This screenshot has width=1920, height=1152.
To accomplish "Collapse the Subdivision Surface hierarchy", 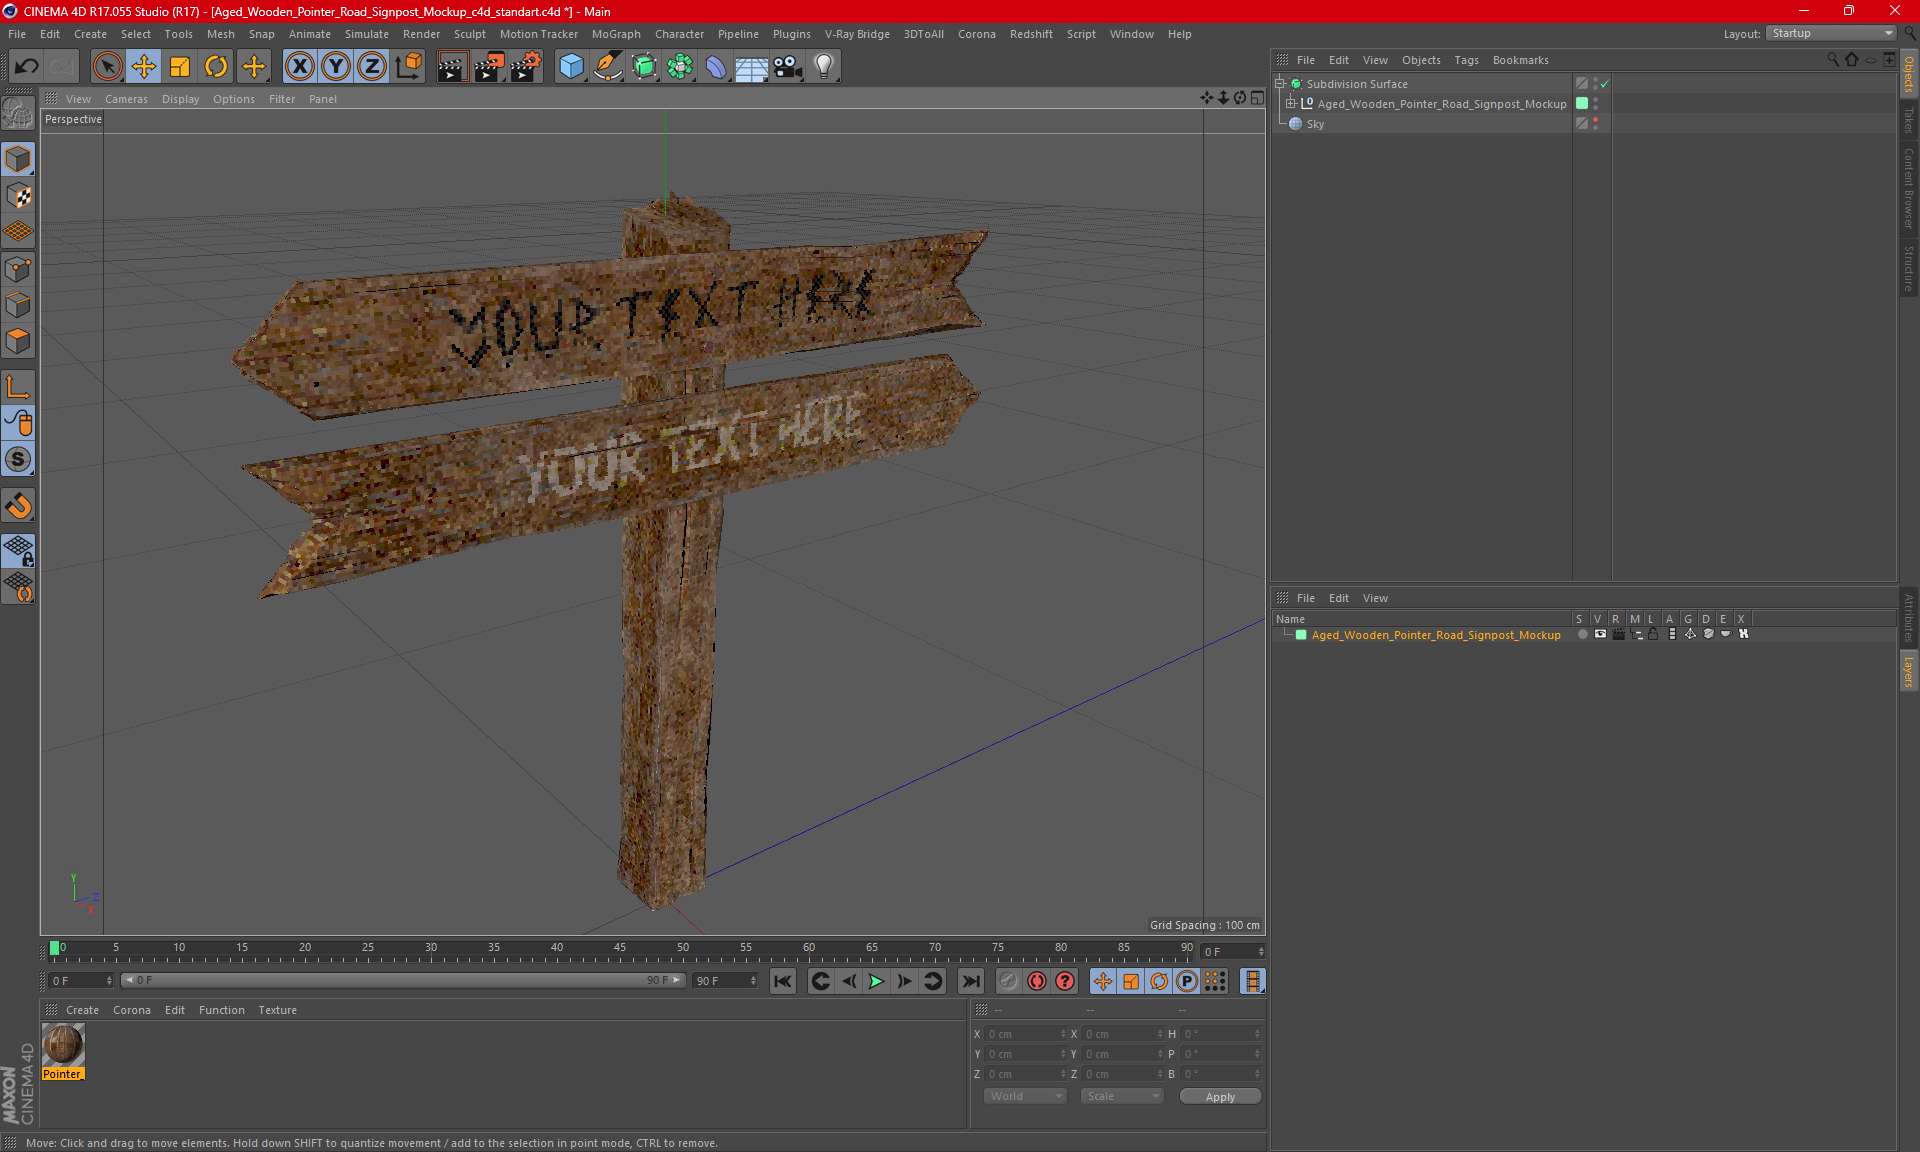I will [x=1280, y=84].
